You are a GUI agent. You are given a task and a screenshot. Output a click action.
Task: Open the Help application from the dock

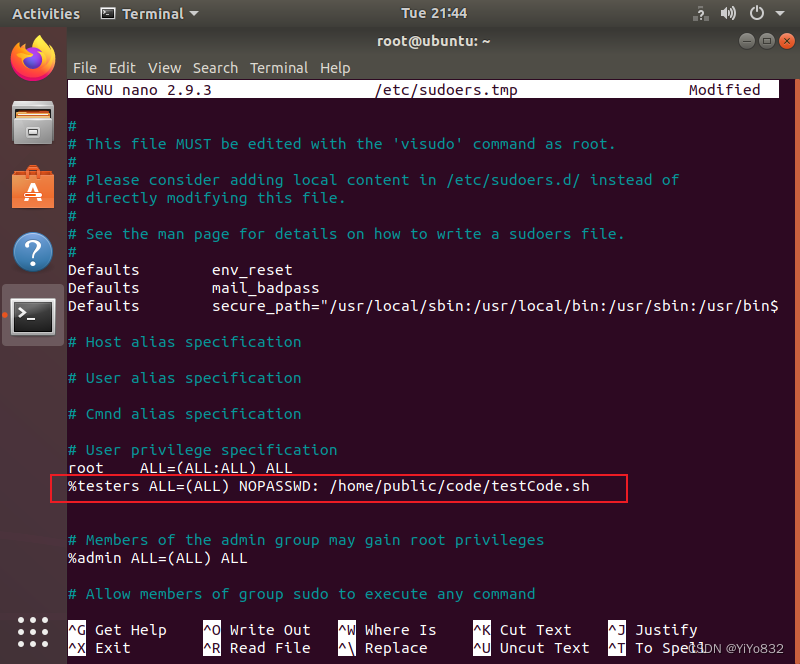[x=32, y=252]
